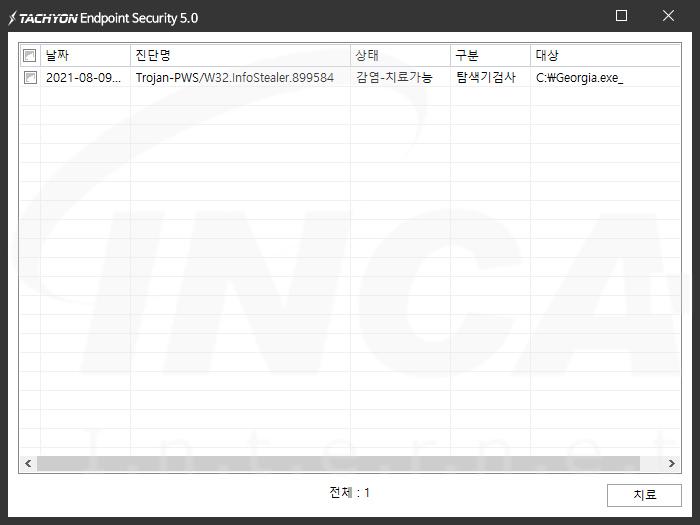Maximize the Tachyon Endpoint Security window

(x=621, y=16)
